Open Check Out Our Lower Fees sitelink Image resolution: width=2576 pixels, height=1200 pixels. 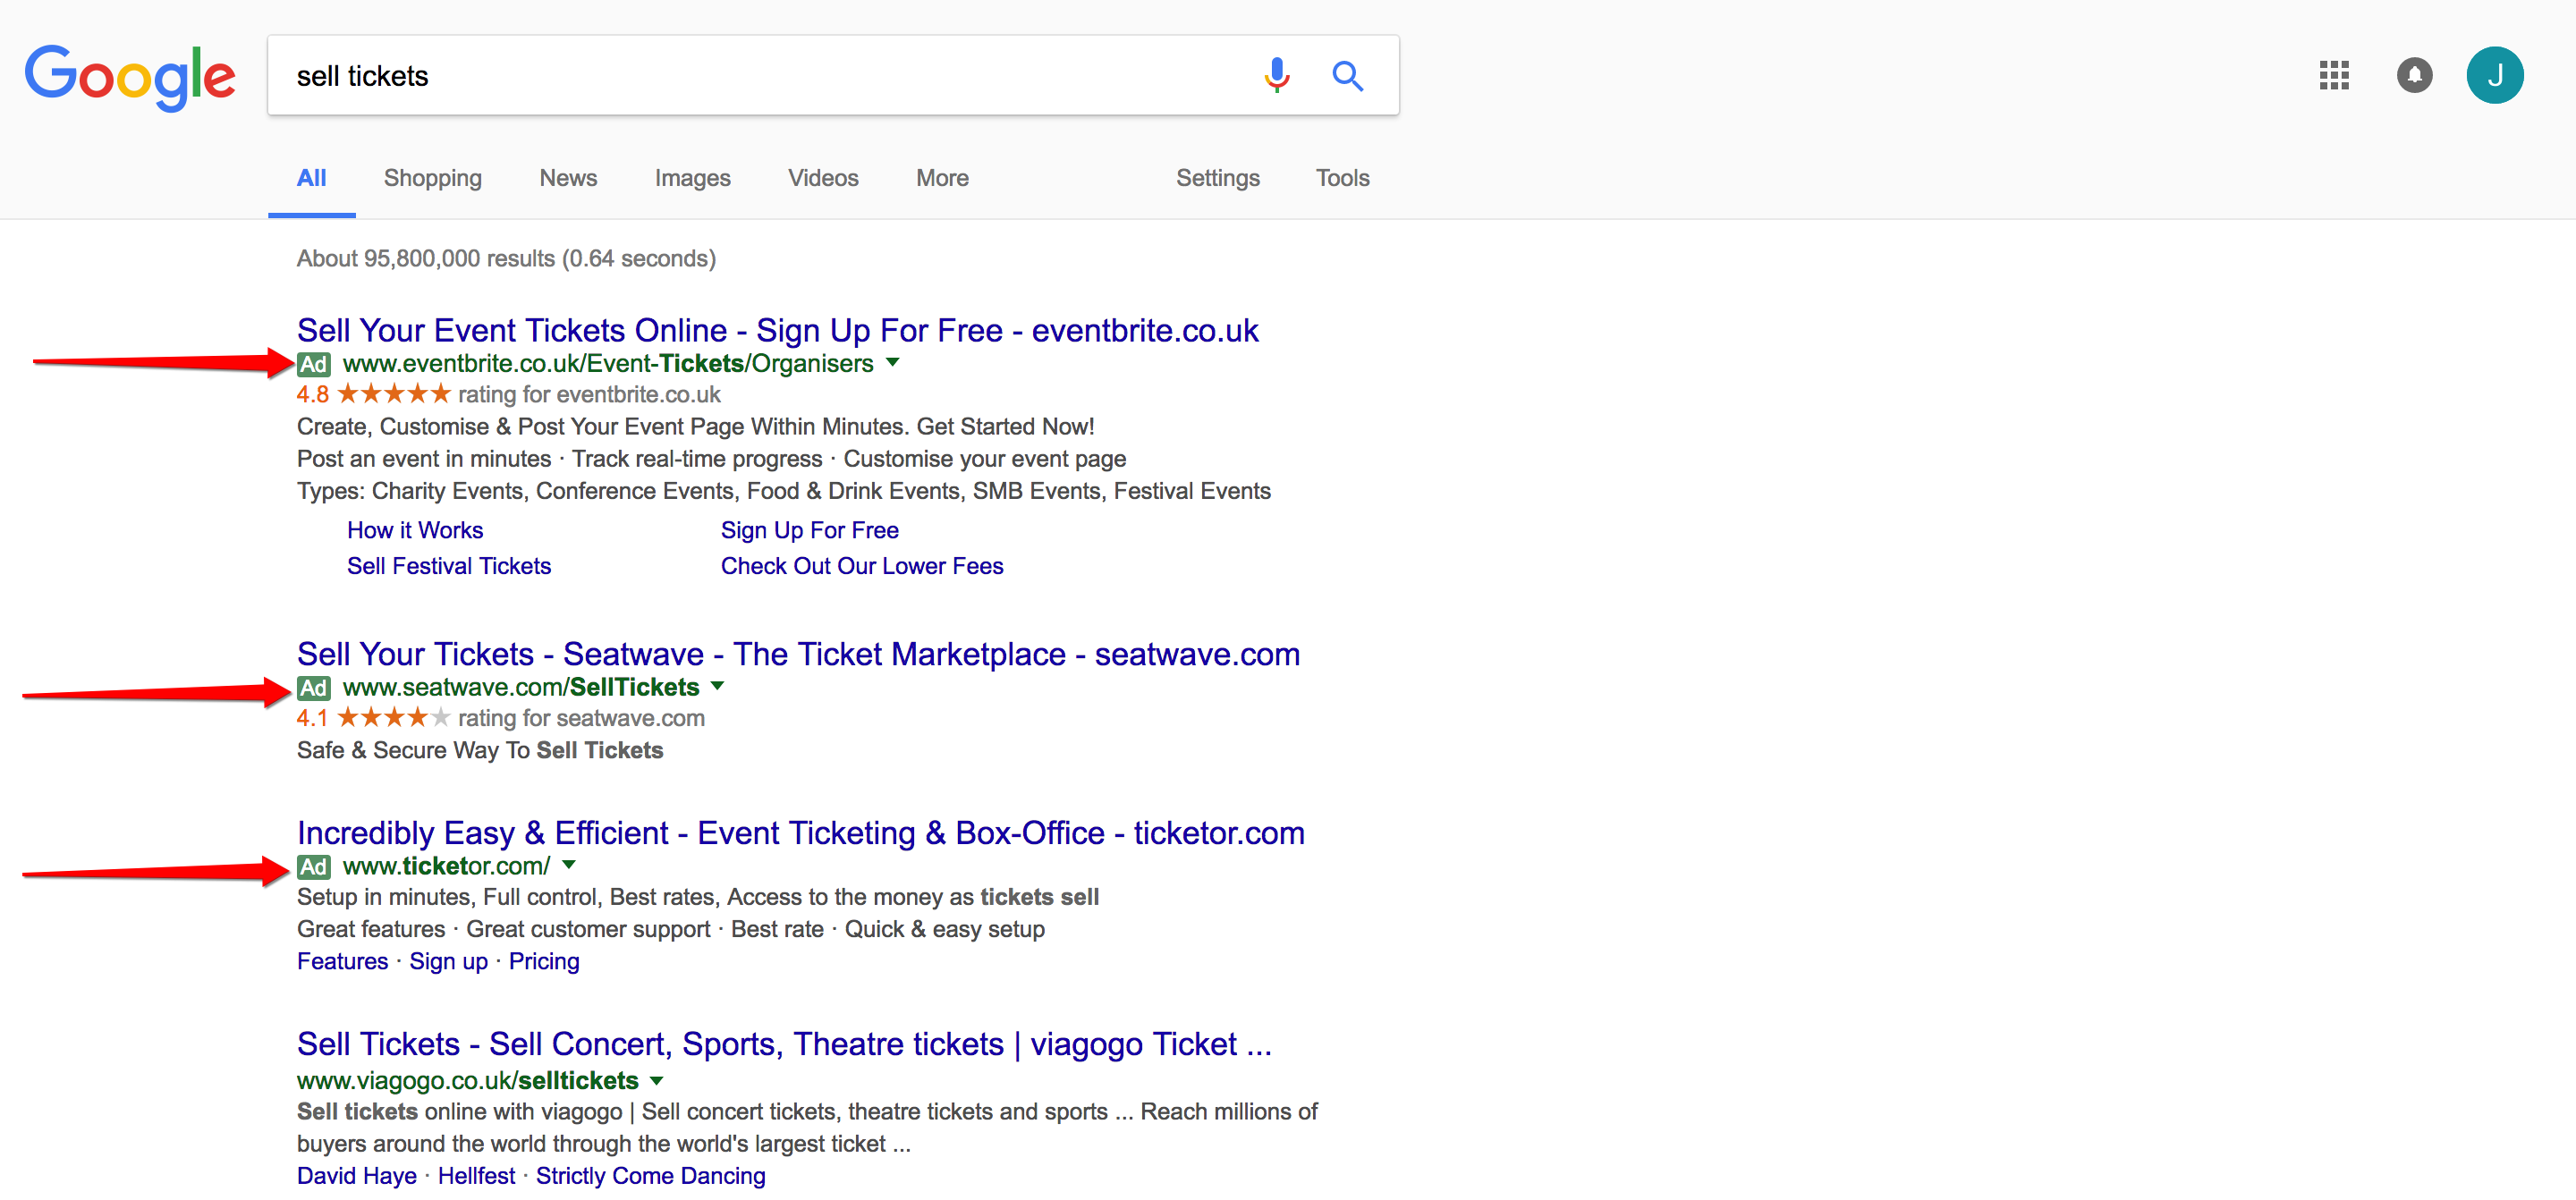(861, 566)
